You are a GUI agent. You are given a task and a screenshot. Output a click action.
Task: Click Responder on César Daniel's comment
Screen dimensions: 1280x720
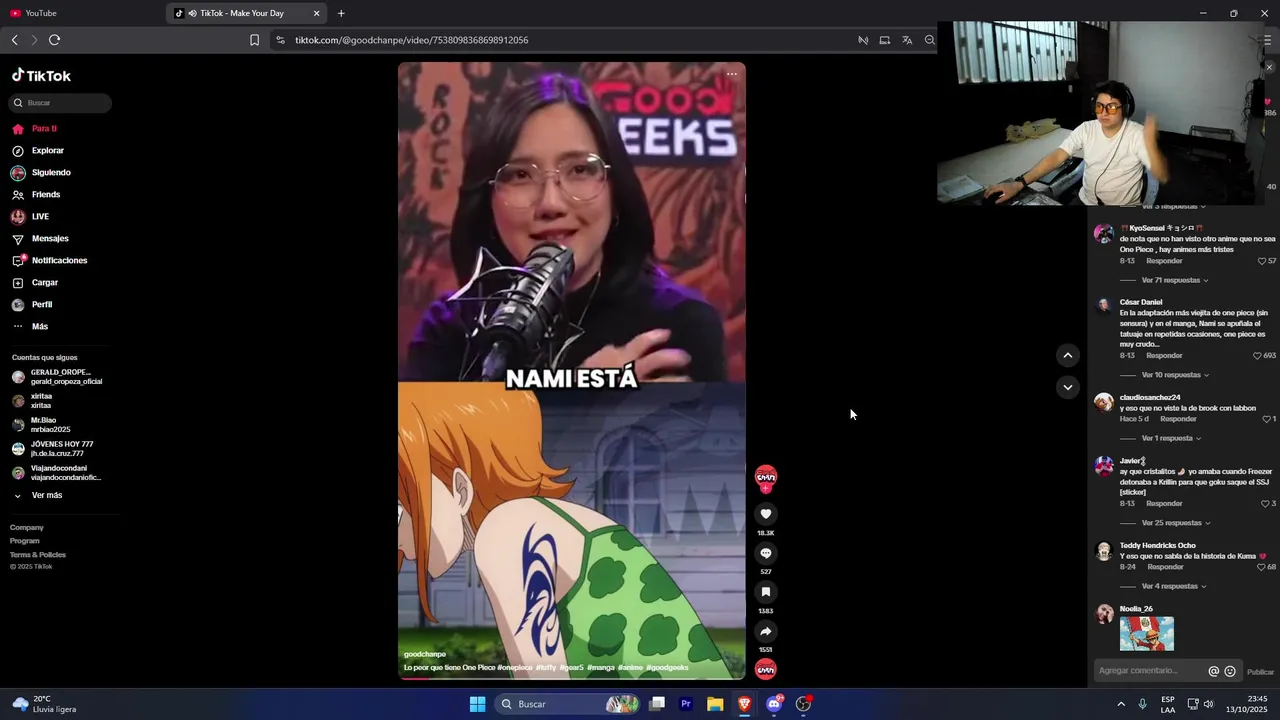coord(1164,356)
